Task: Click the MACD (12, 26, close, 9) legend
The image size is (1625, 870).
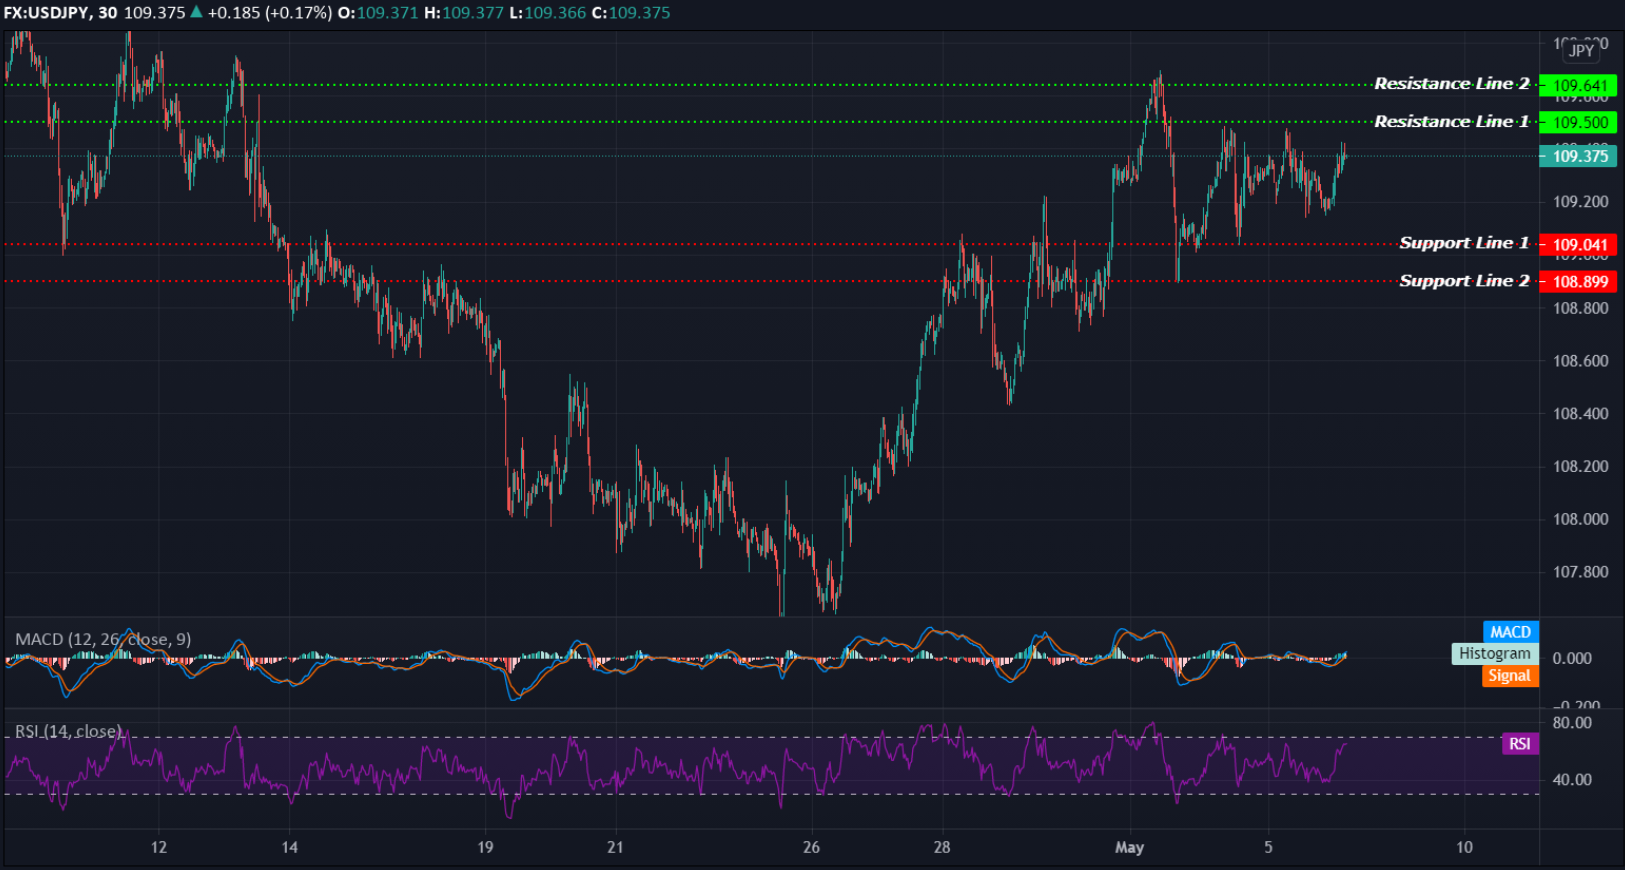Action: (x=103, y=639)
